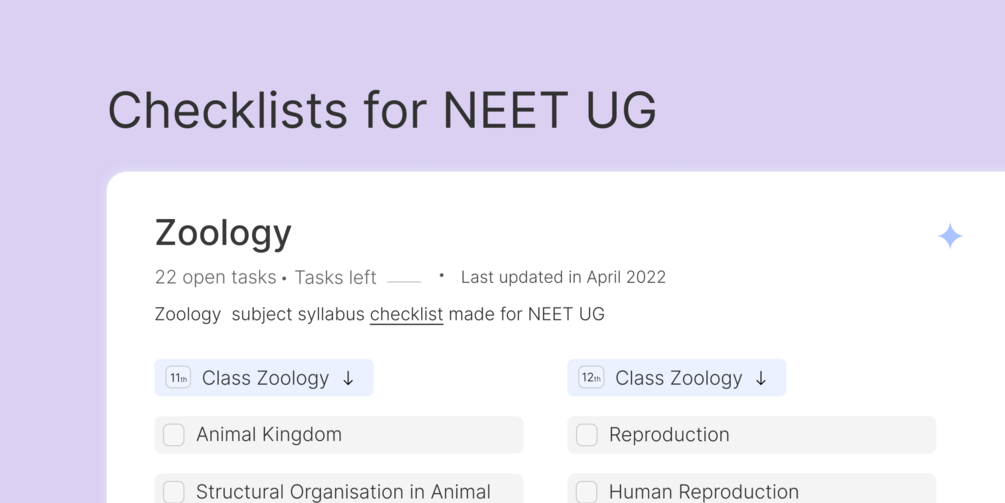The width and height of the screenshot is (1005, 503).
Task: Click the blue sparkle icon
Action: [x=950, y=236]
